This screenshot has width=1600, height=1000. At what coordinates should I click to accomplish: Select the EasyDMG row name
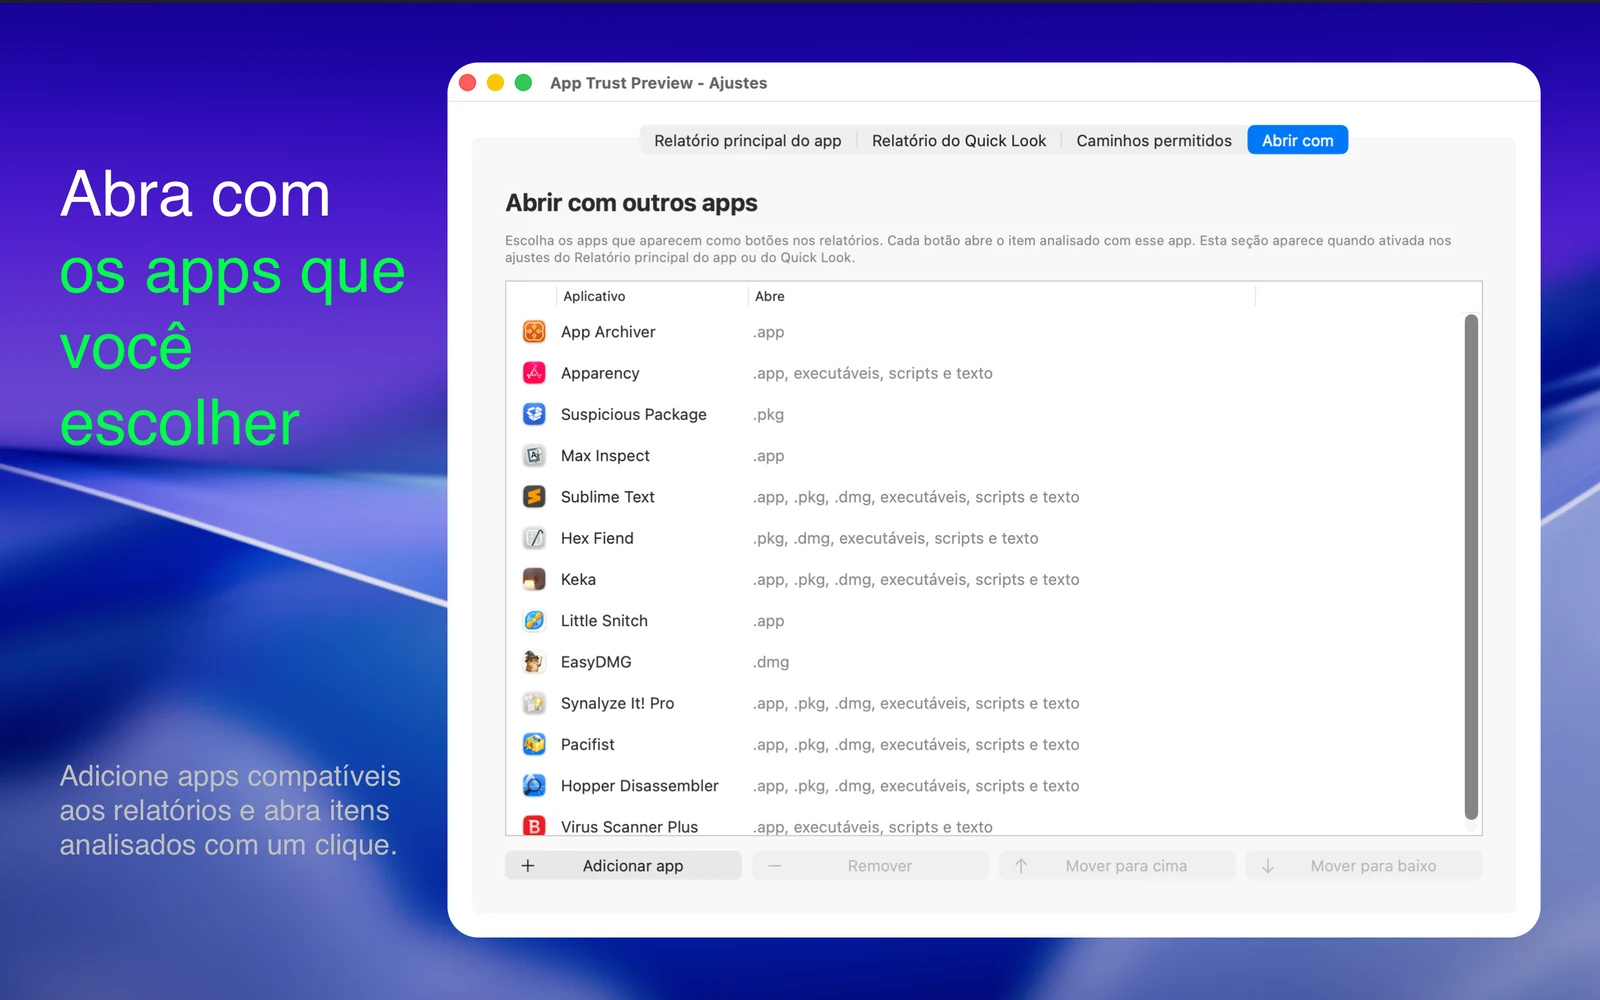[596, 662]
